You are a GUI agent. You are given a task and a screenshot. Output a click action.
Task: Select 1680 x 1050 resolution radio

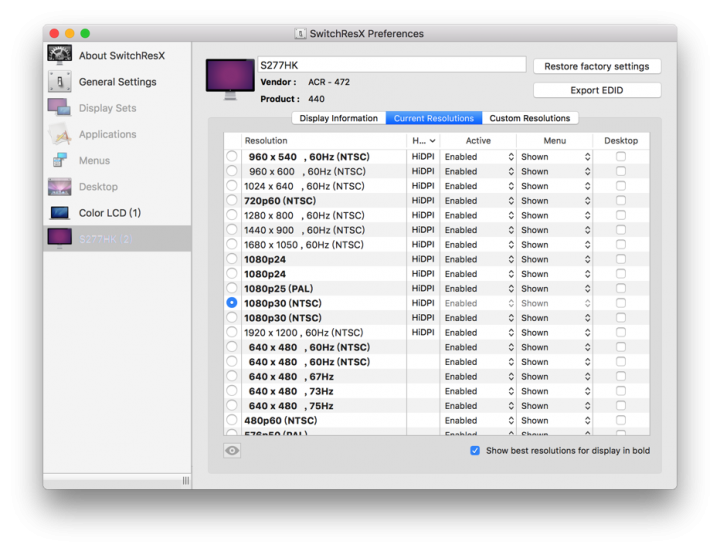pos(232,244)
